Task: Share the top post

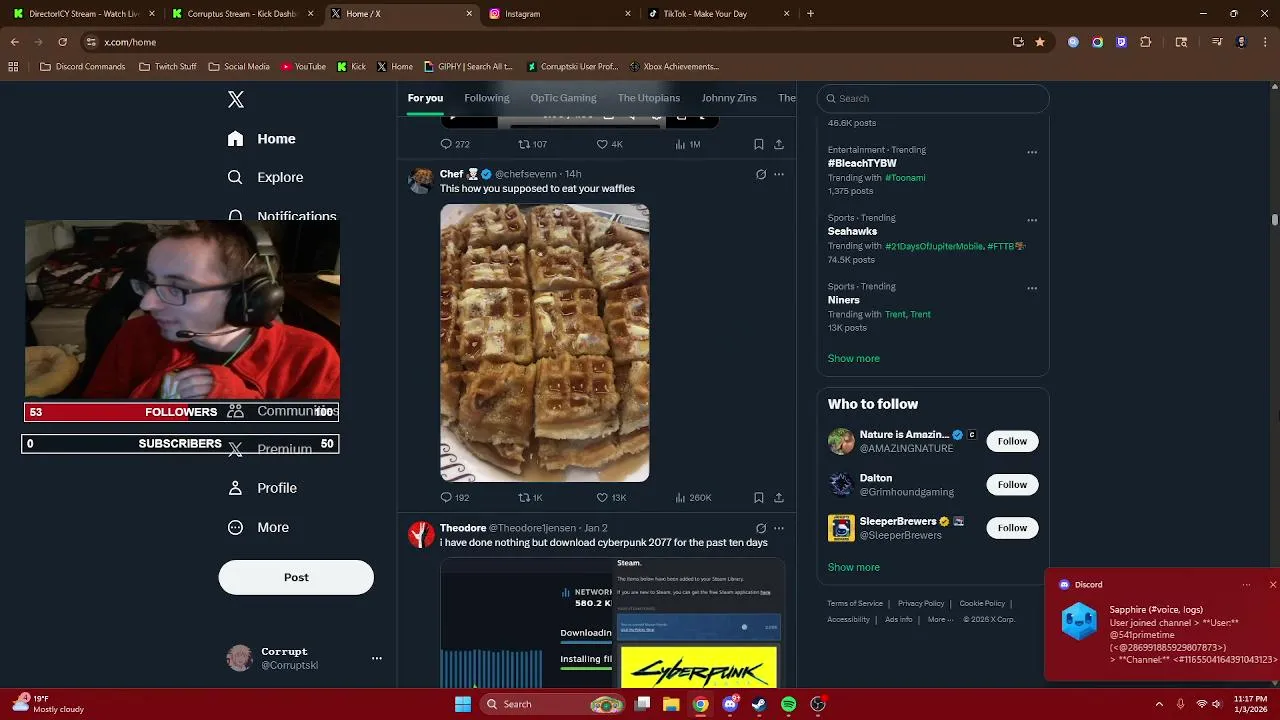Action: [x=779, y=144]
